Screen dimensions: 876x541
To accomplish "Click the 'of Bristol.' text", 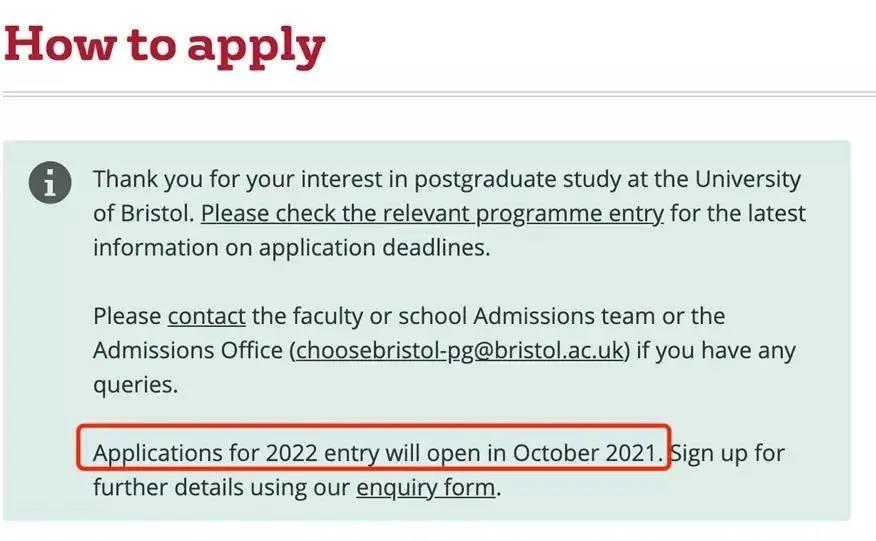I will [x=143, y=214].
